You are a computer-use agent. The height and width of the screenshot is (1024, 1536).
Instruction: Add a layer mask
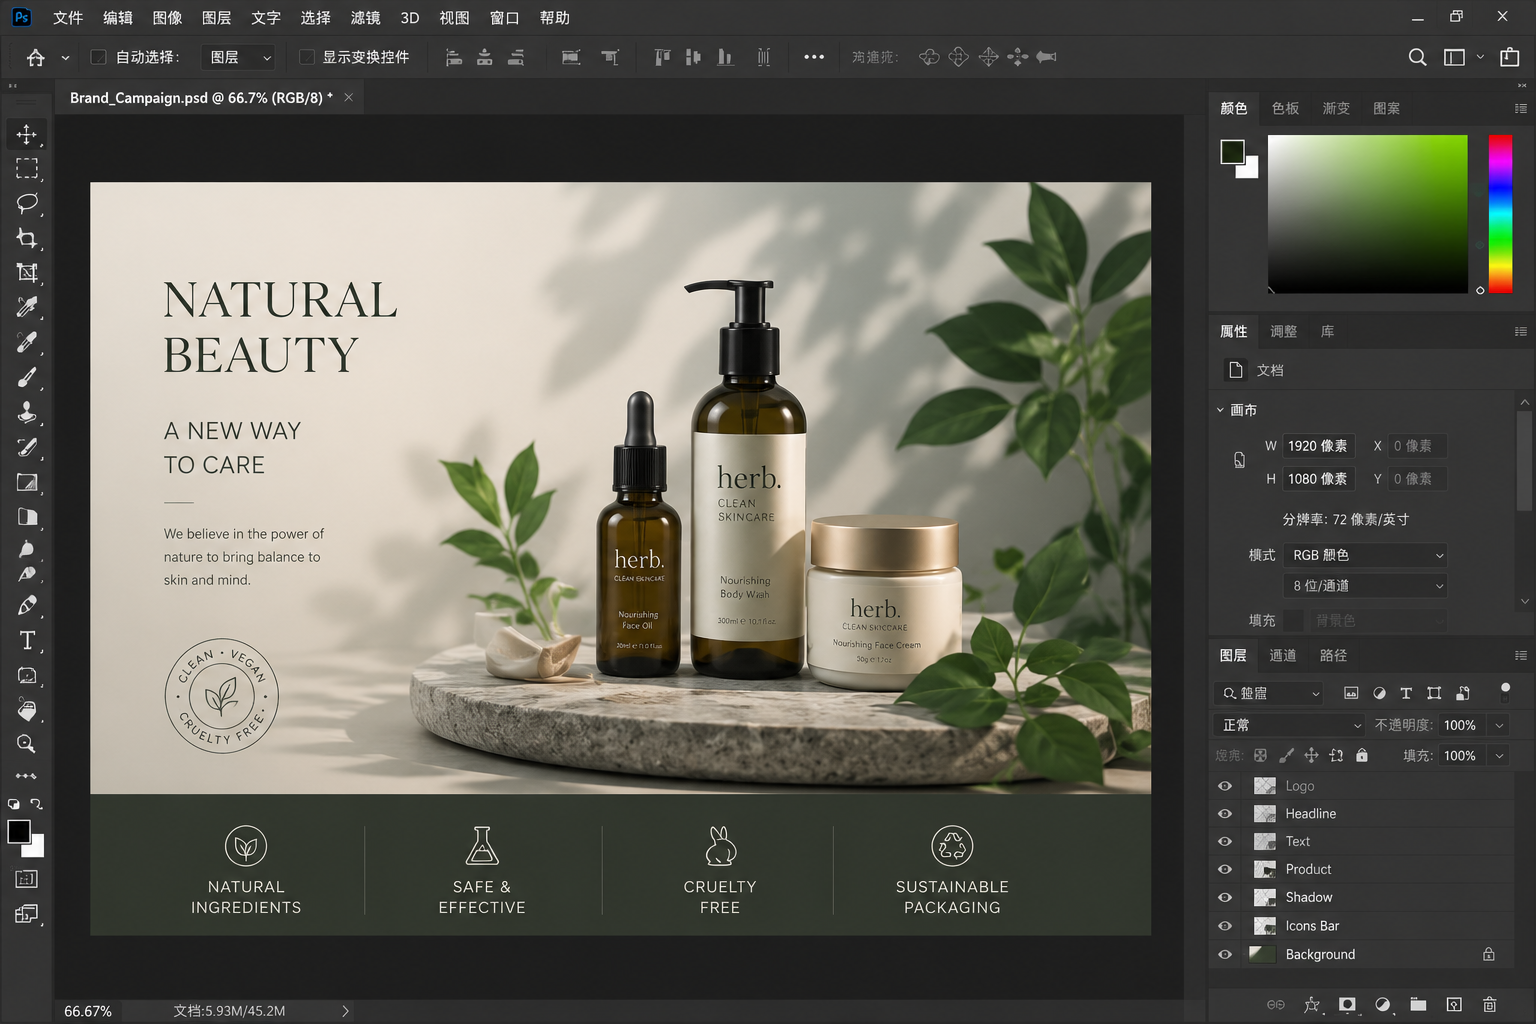(x=1347, y=1004)
